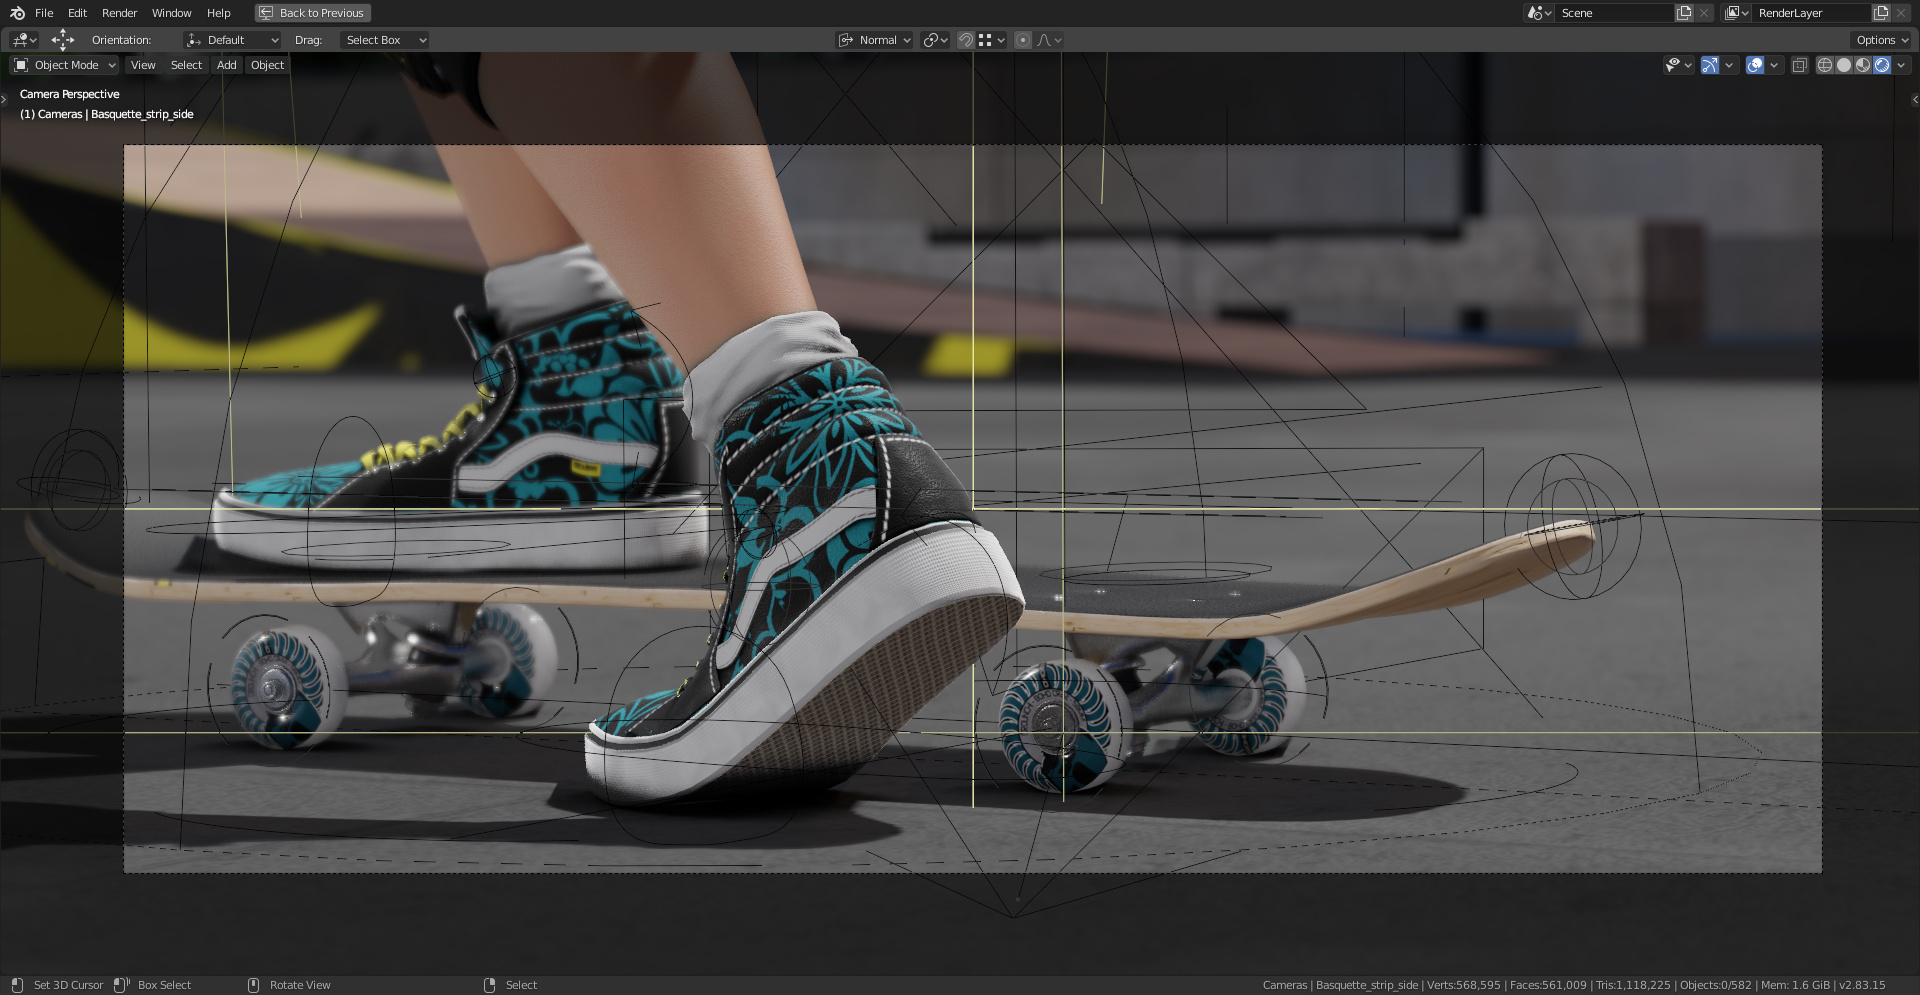This screenshot has height=995, width=1920.
Task: Open the snap elements grid dropdown
Action: [992, 40]
